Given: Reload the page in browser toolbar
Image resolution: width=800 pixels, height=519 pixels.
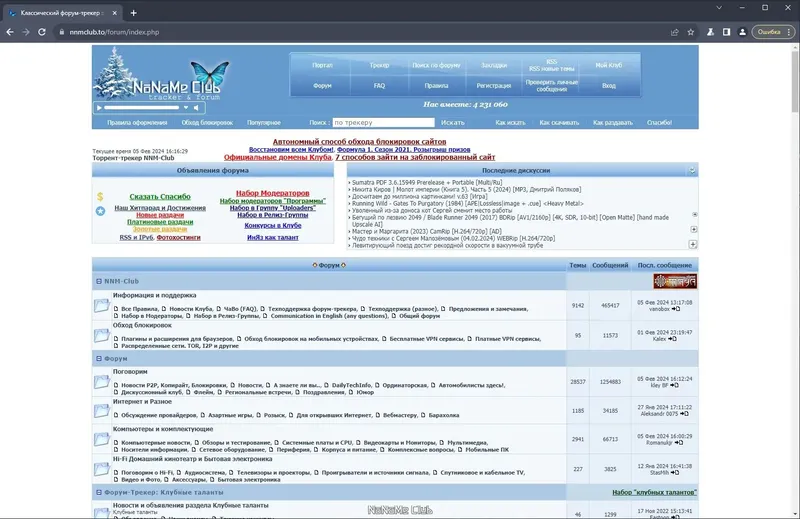Looking at the screenshot, I should 42,32.
